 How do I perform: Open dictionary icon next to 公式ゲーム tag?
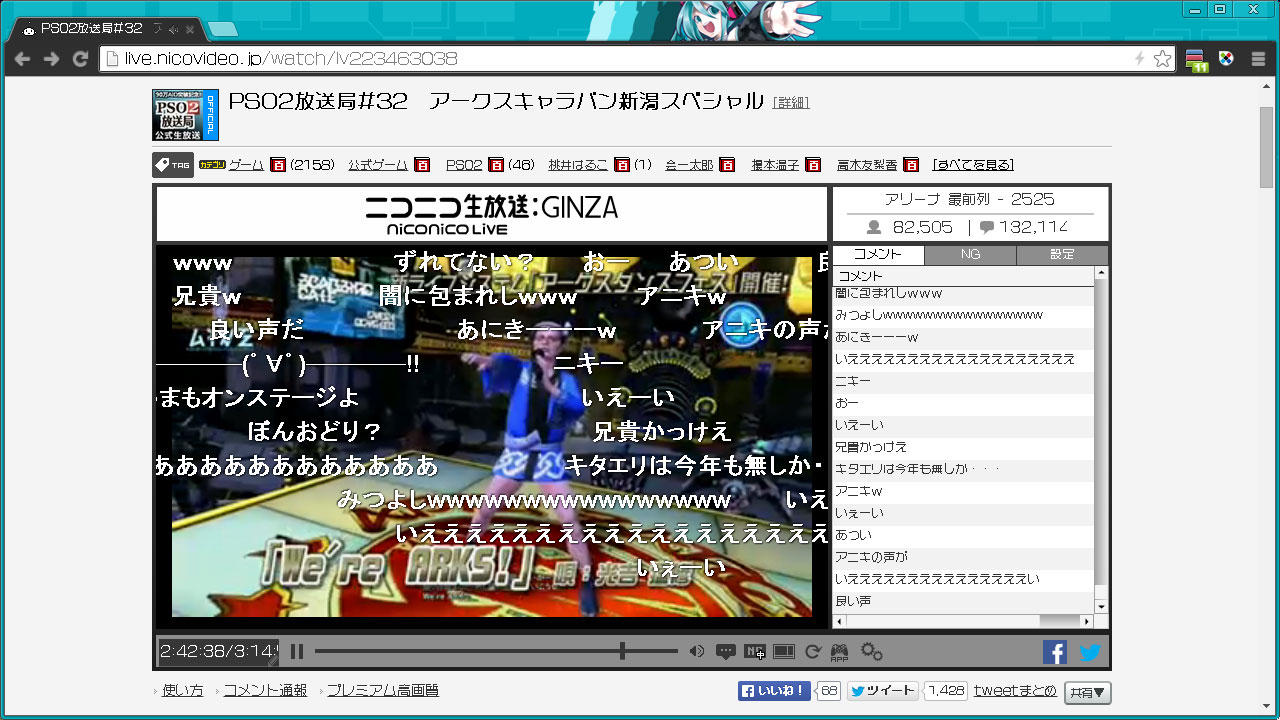(422, 165)
